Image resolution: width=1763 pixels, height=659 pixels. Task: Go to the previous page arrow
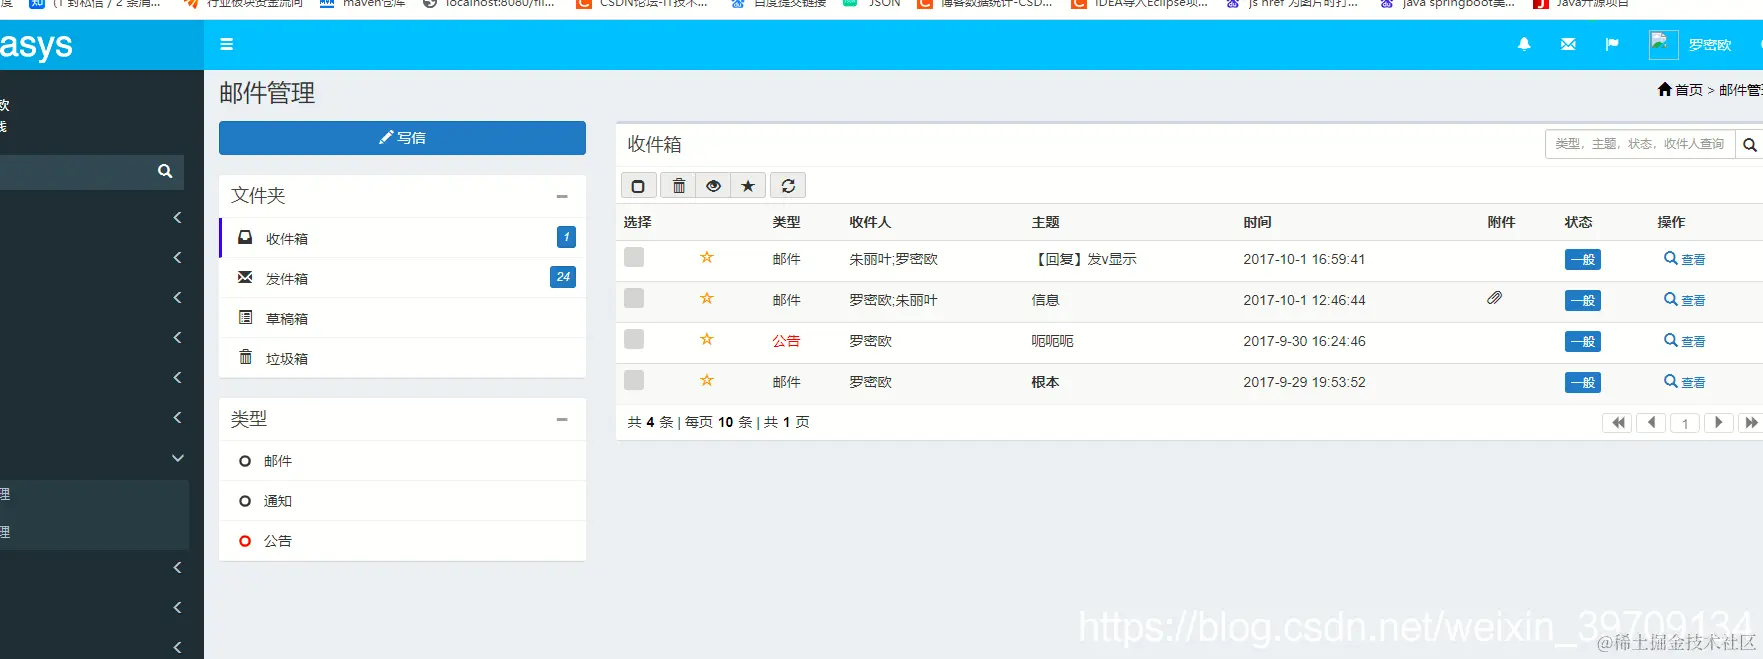pyautogui.click(x=1652, y=423)
